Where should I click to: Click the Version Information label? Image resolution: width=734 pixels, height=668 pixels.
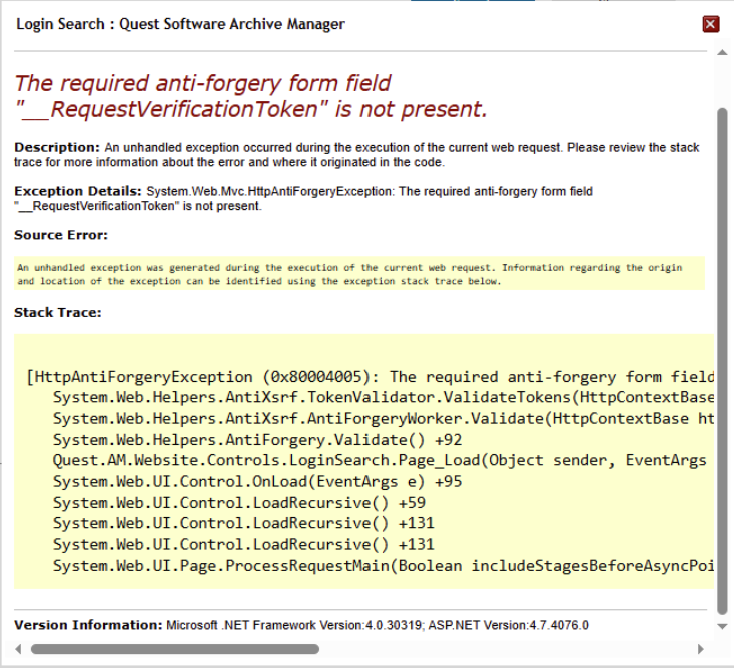pyautogui.click(x=88, y=625)
